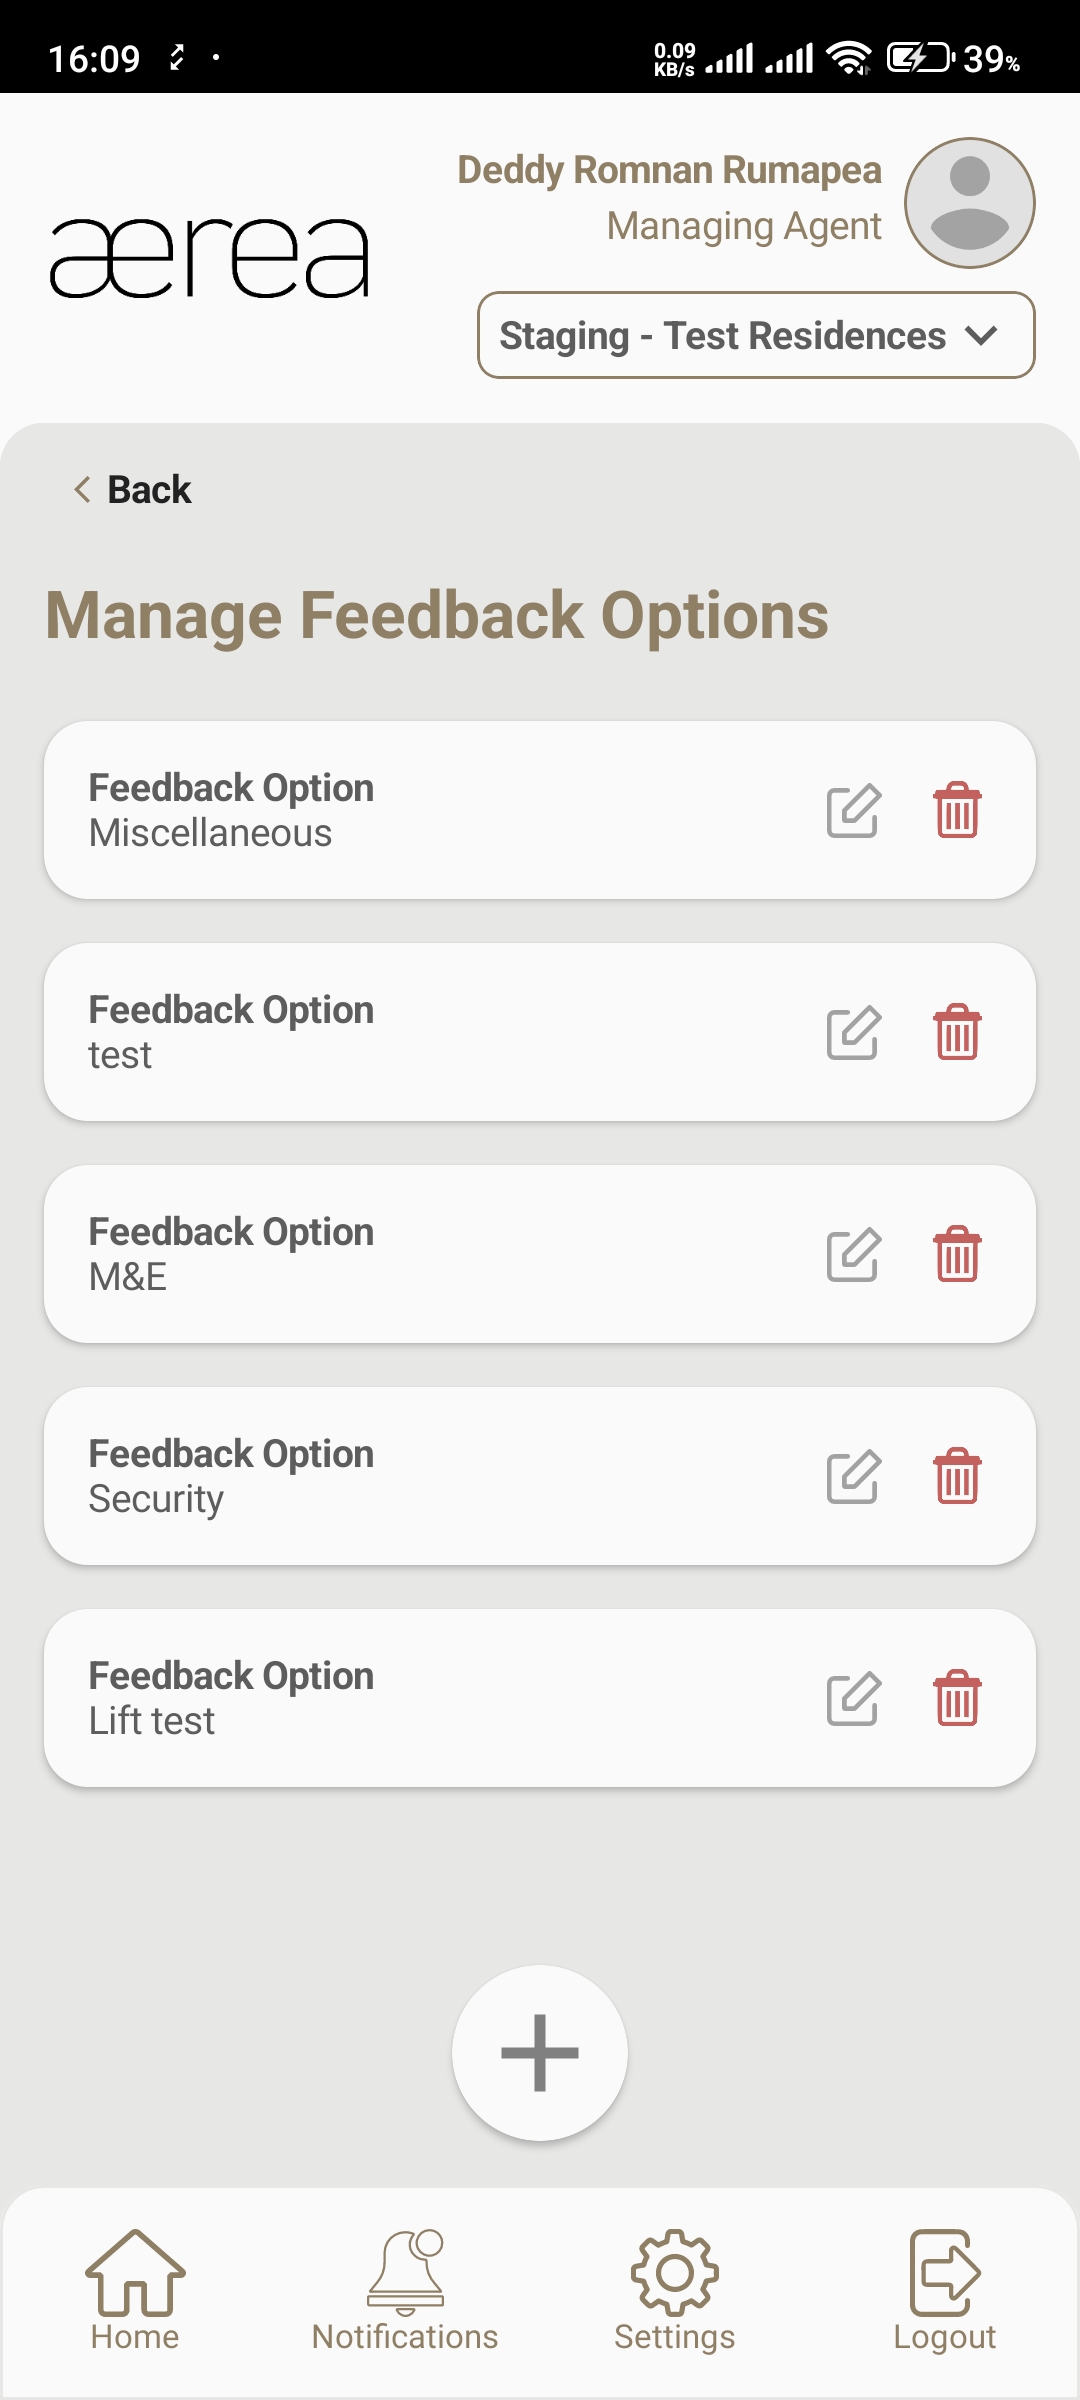The height and width of the screenshot is (2400, 1080).
Task: Tap the aerea logo
Action: [x=210, y=258]
